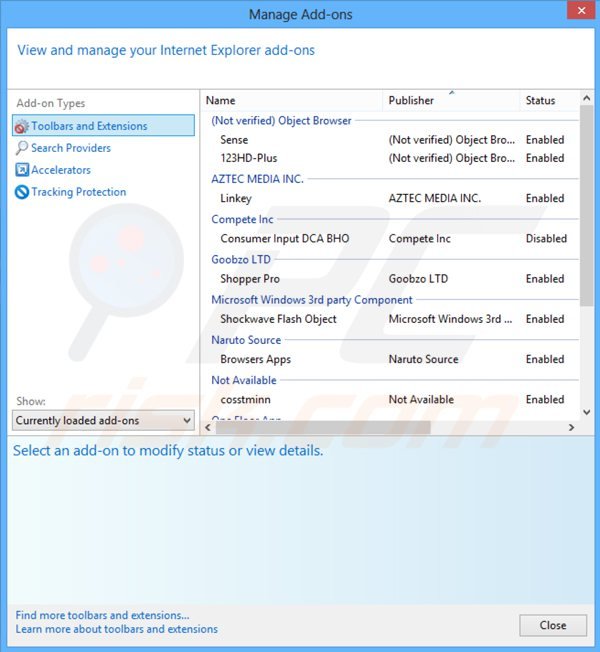The width and height of the screenshot is (600, 652).
Task: Select Toolbars and Extensions add-on type
Action: tap(103, 126)
